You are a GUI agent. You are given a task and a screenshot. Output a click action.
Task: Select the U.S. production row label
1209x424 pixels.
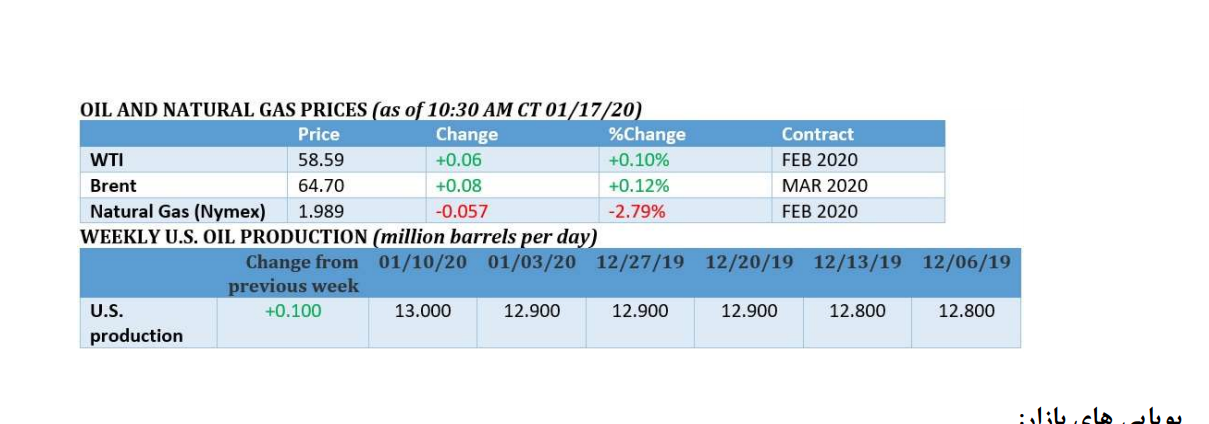point(136,323)
